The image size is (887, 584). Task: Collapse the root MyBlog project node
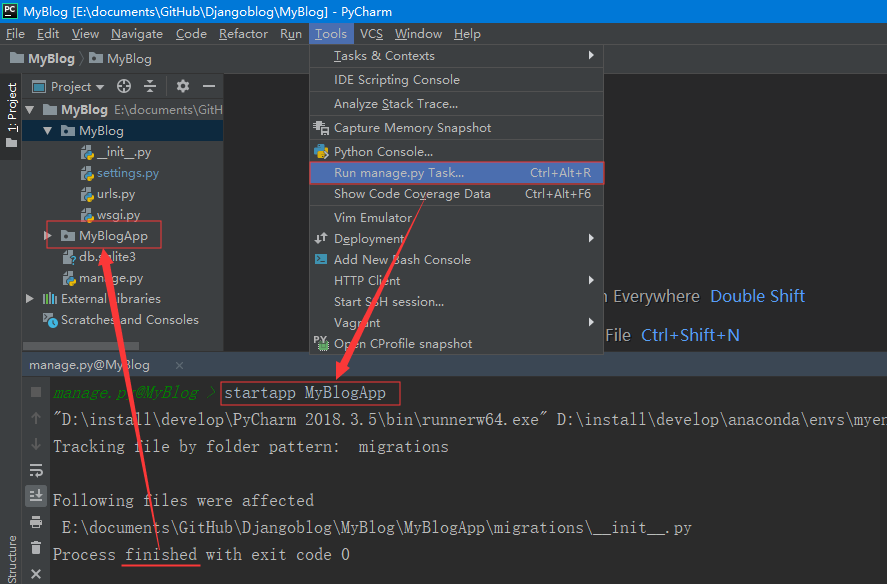click(x=30, y=110)
